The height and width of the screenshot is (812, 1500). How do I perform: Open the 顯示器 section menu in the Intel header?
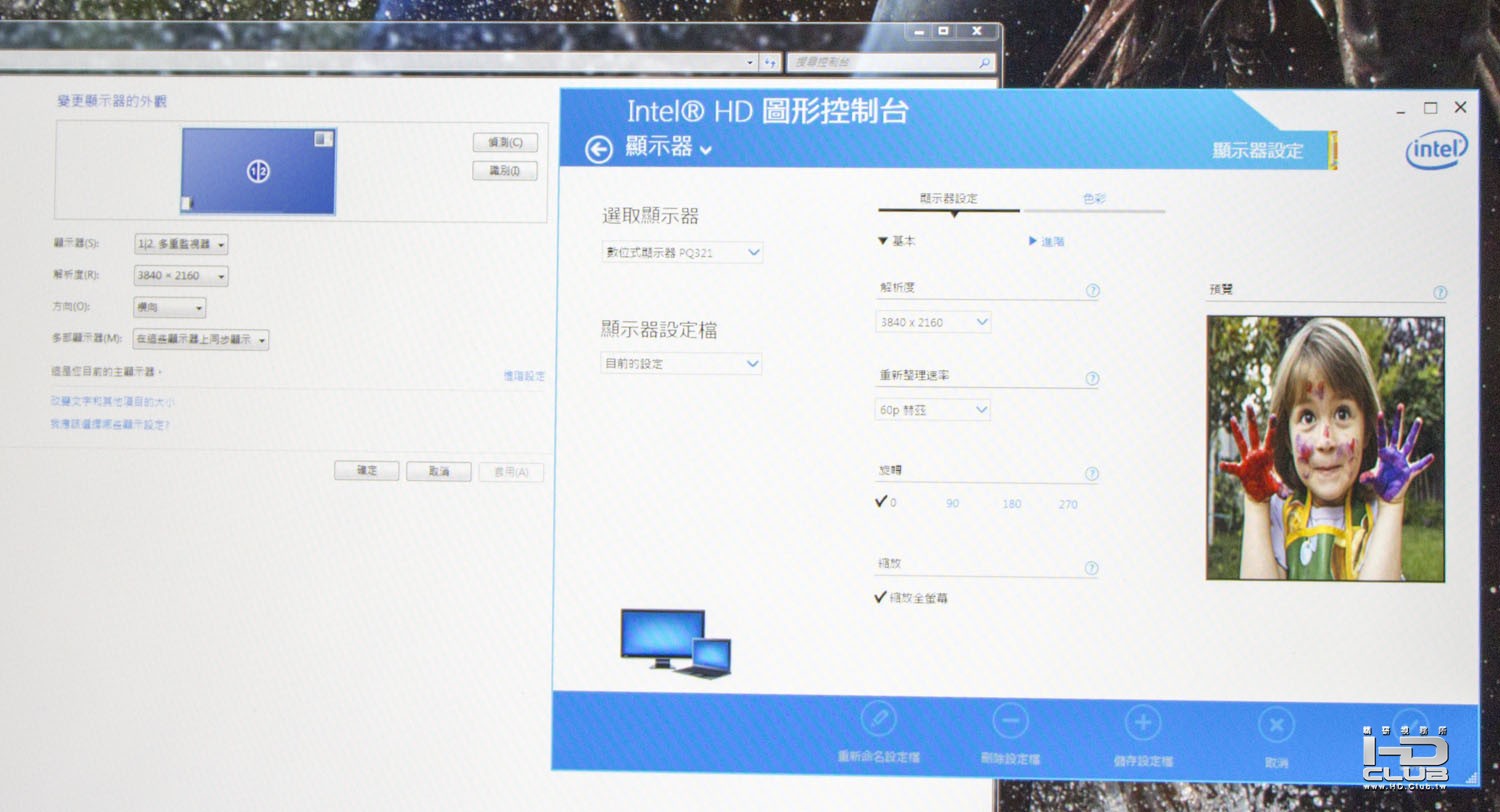point(669,148)
